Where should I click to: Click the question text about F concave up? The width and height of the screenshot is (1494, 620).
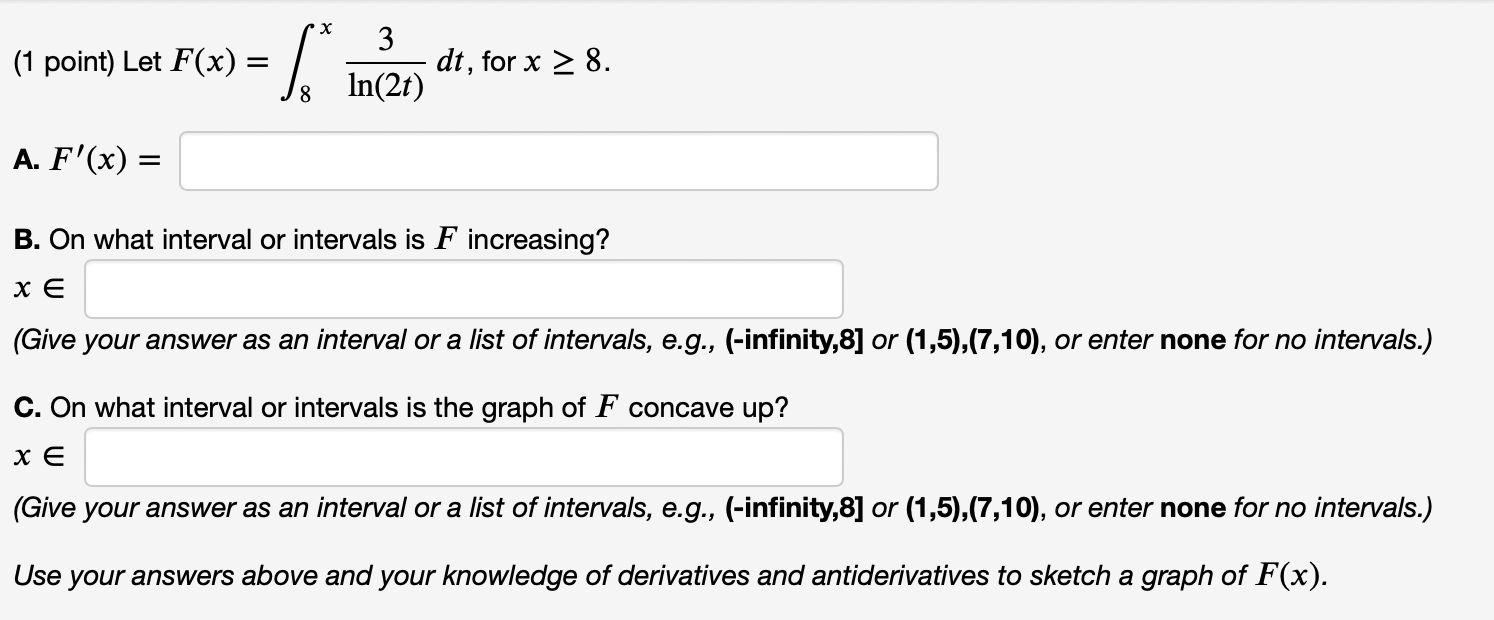tap(400, 407)
